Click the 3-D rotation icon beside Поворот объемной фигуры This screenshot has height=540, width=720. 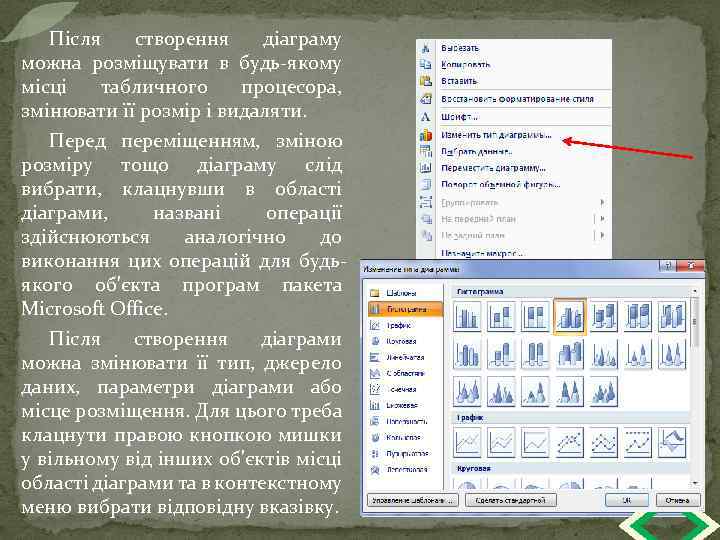(x=426, y=185)
